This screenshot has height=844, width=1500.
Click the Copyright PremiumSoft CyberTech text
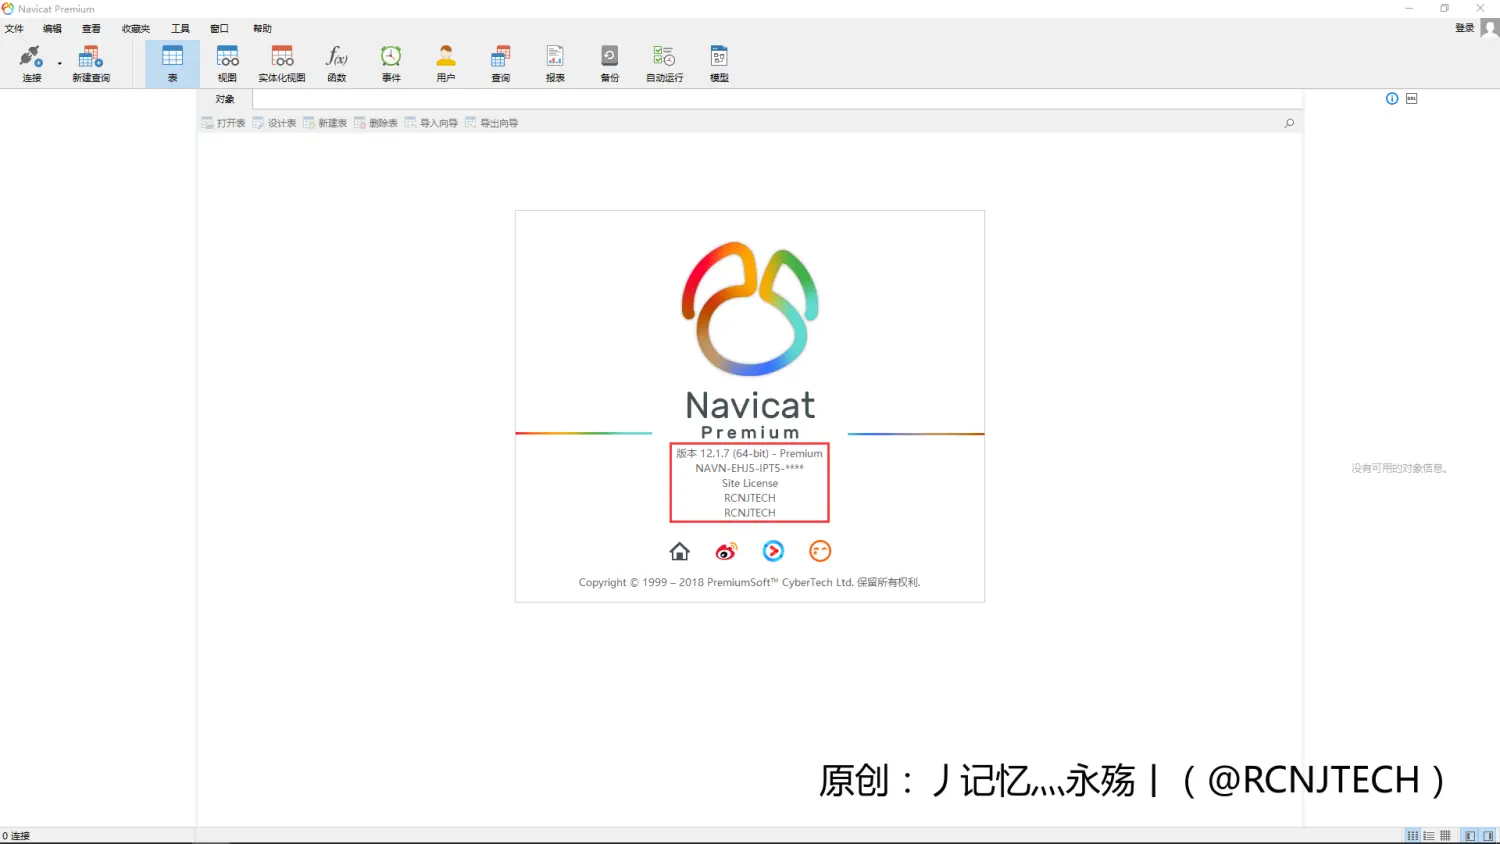tap(749, 582)
